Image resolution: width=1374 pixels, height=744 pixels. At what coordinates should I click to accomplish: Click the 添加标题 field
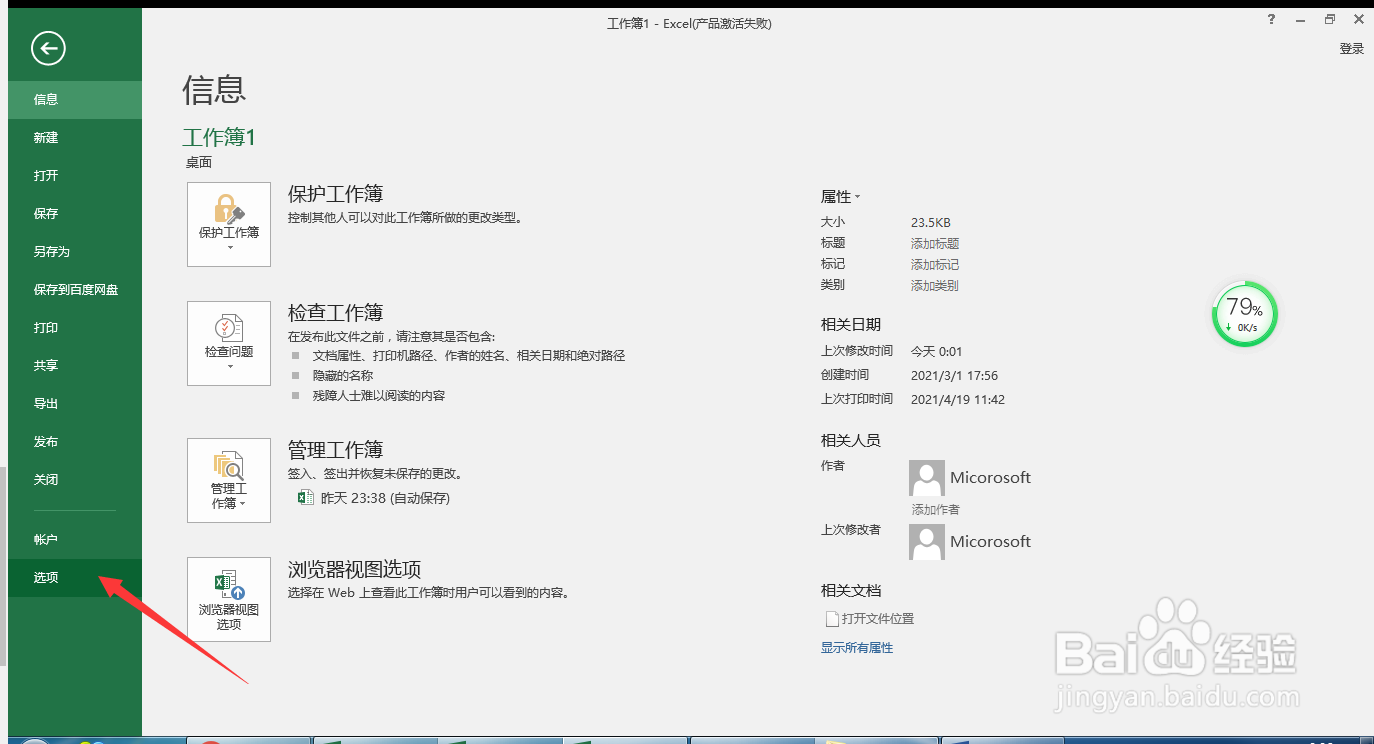tap(935, 244)
